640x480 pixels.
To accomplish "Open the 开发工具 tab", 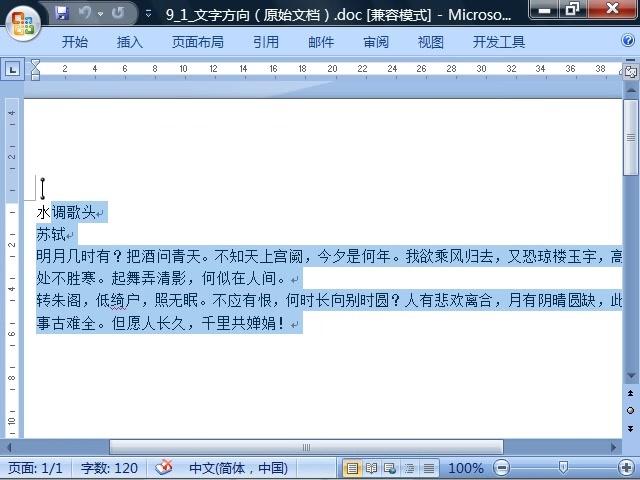I will coord(499,42).
